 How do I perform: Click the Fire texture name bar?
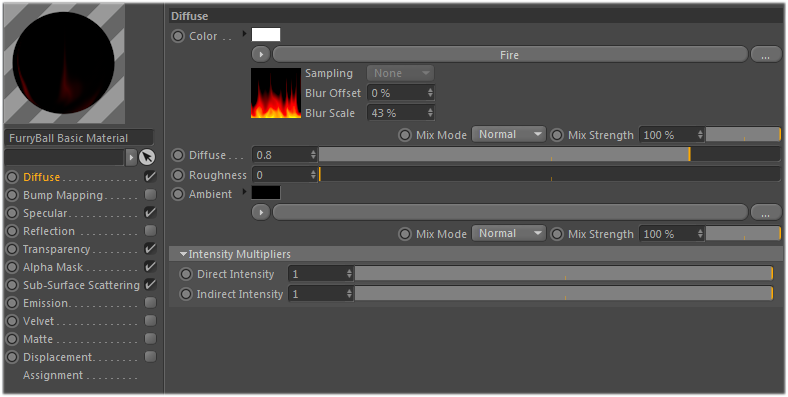[510, 54]
